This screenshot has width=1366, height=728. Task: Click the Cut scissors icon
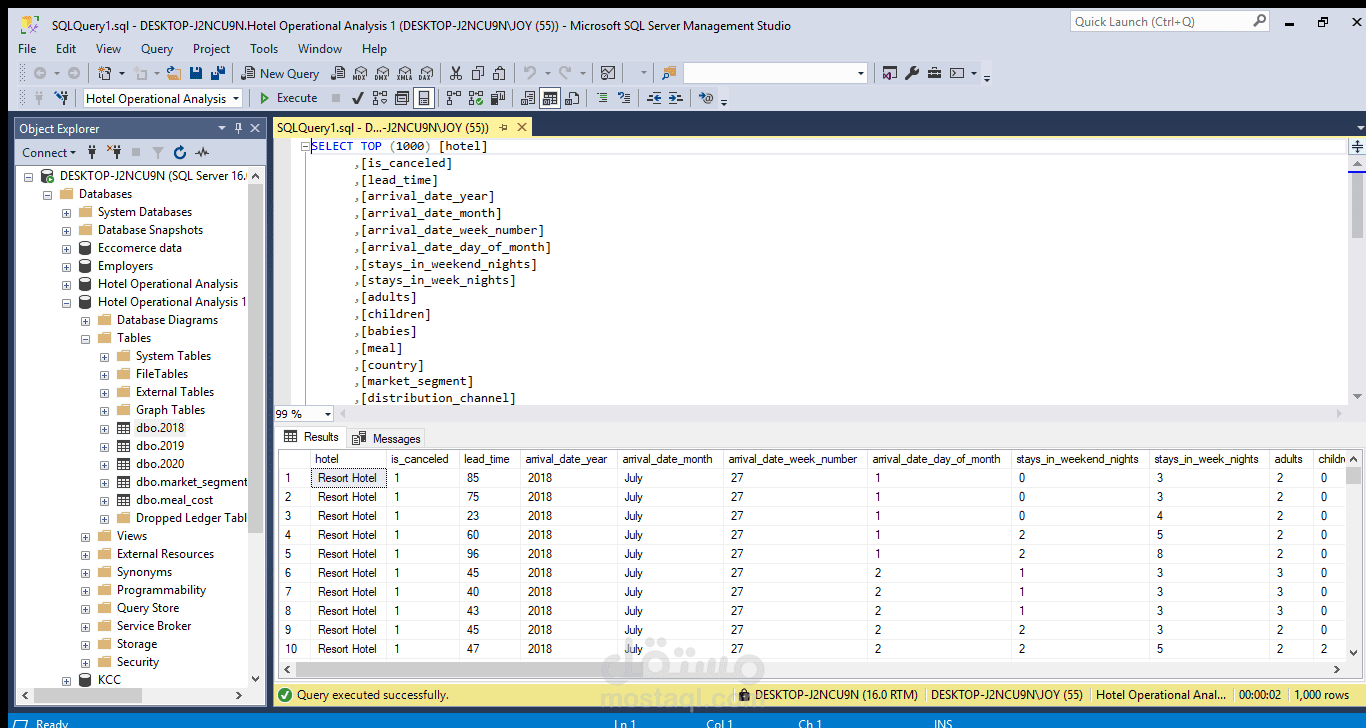456,73
